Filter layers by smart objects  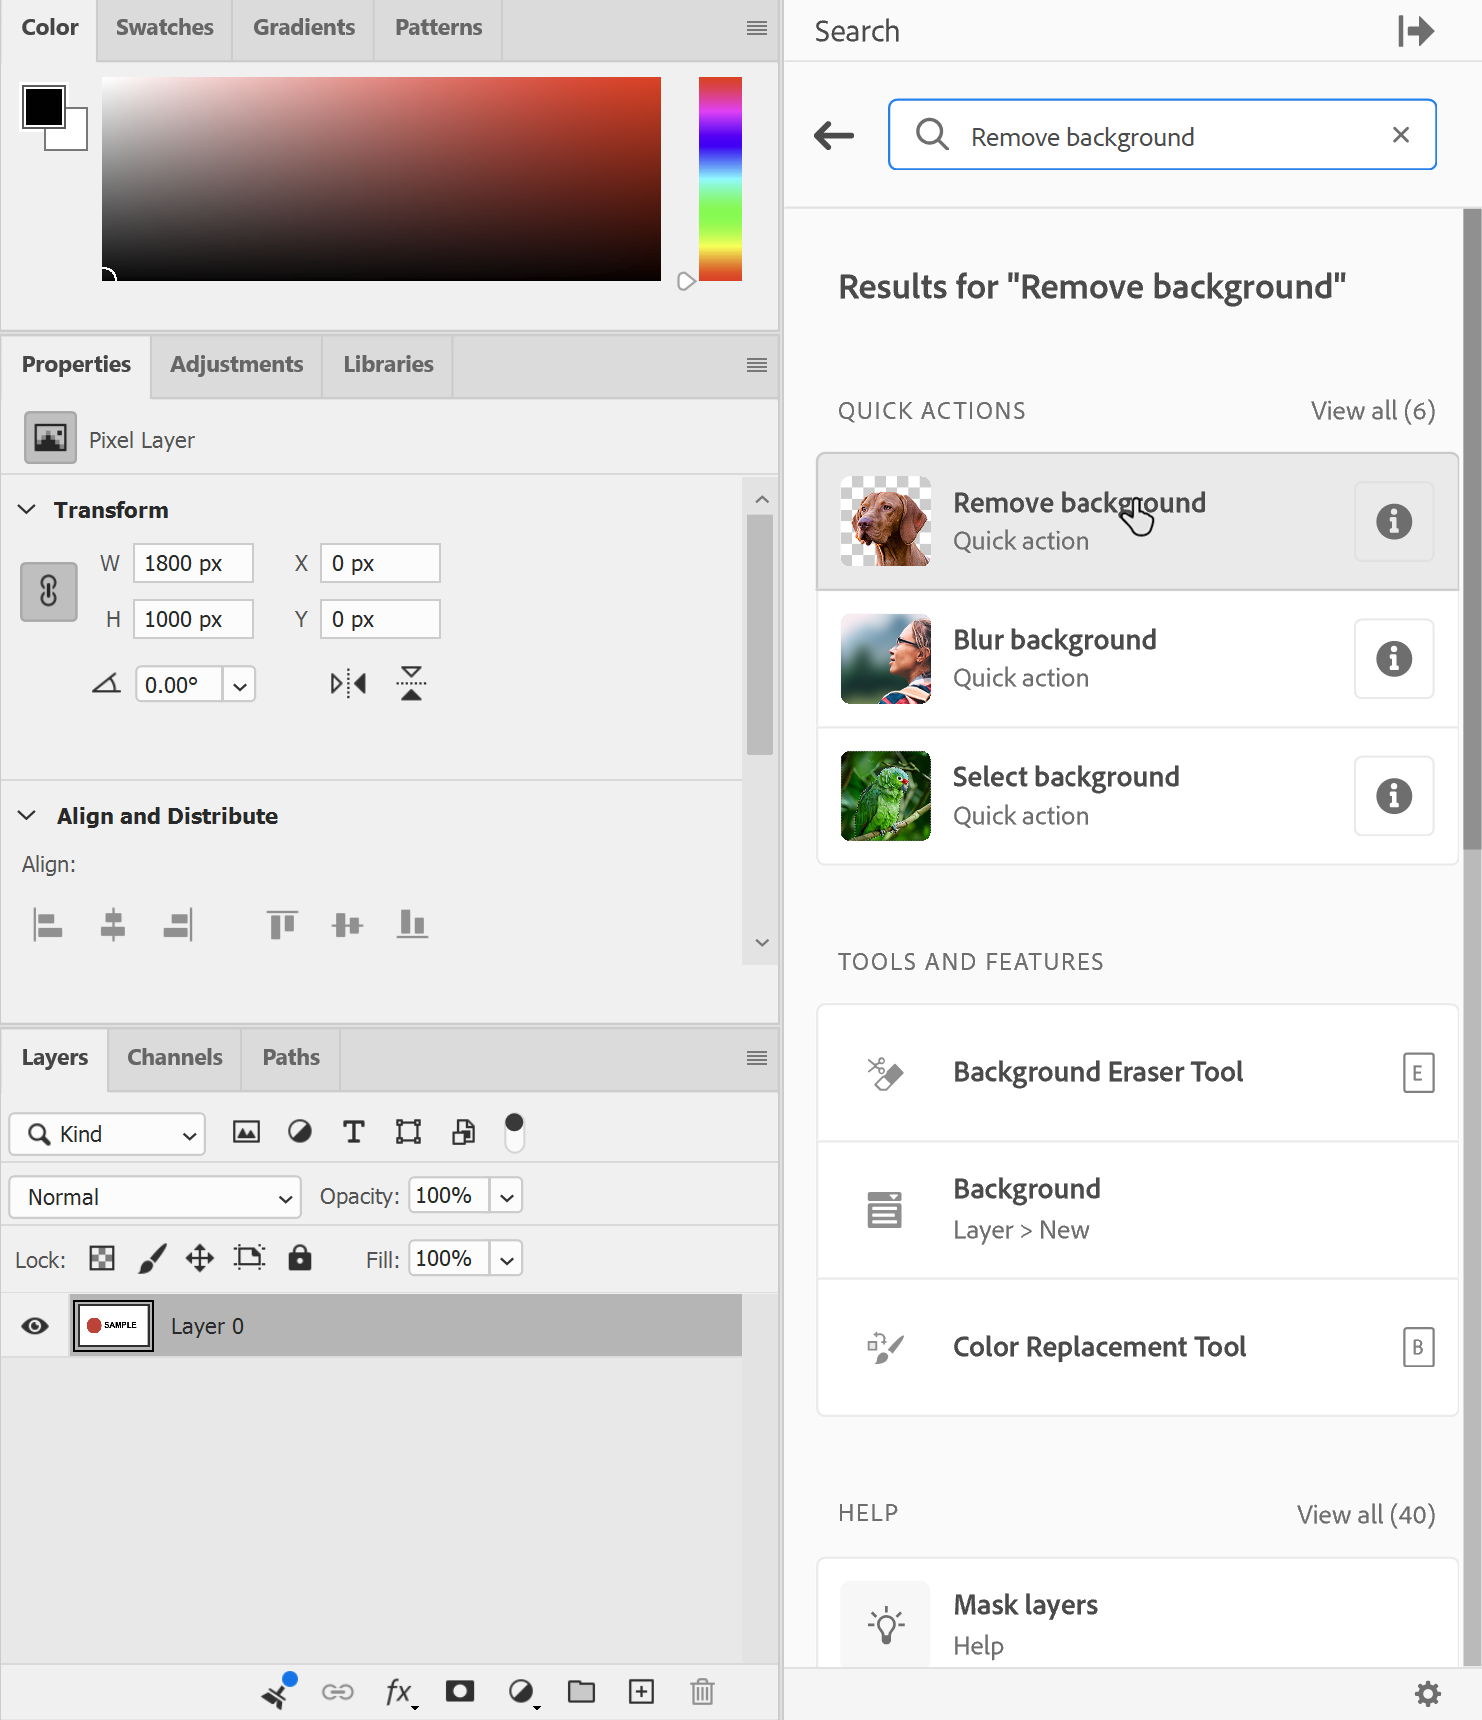(463, 1132)
